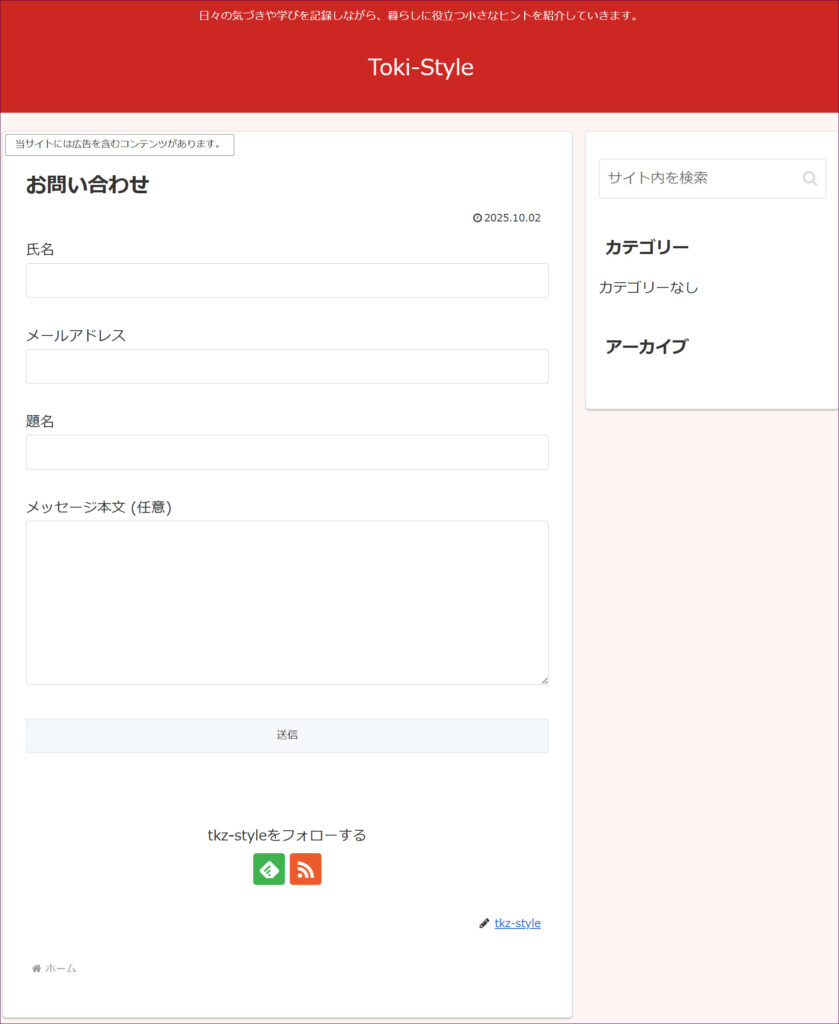Click the アーカイブ sidebar heading
839x1024 pixels.
pos(646,347)
